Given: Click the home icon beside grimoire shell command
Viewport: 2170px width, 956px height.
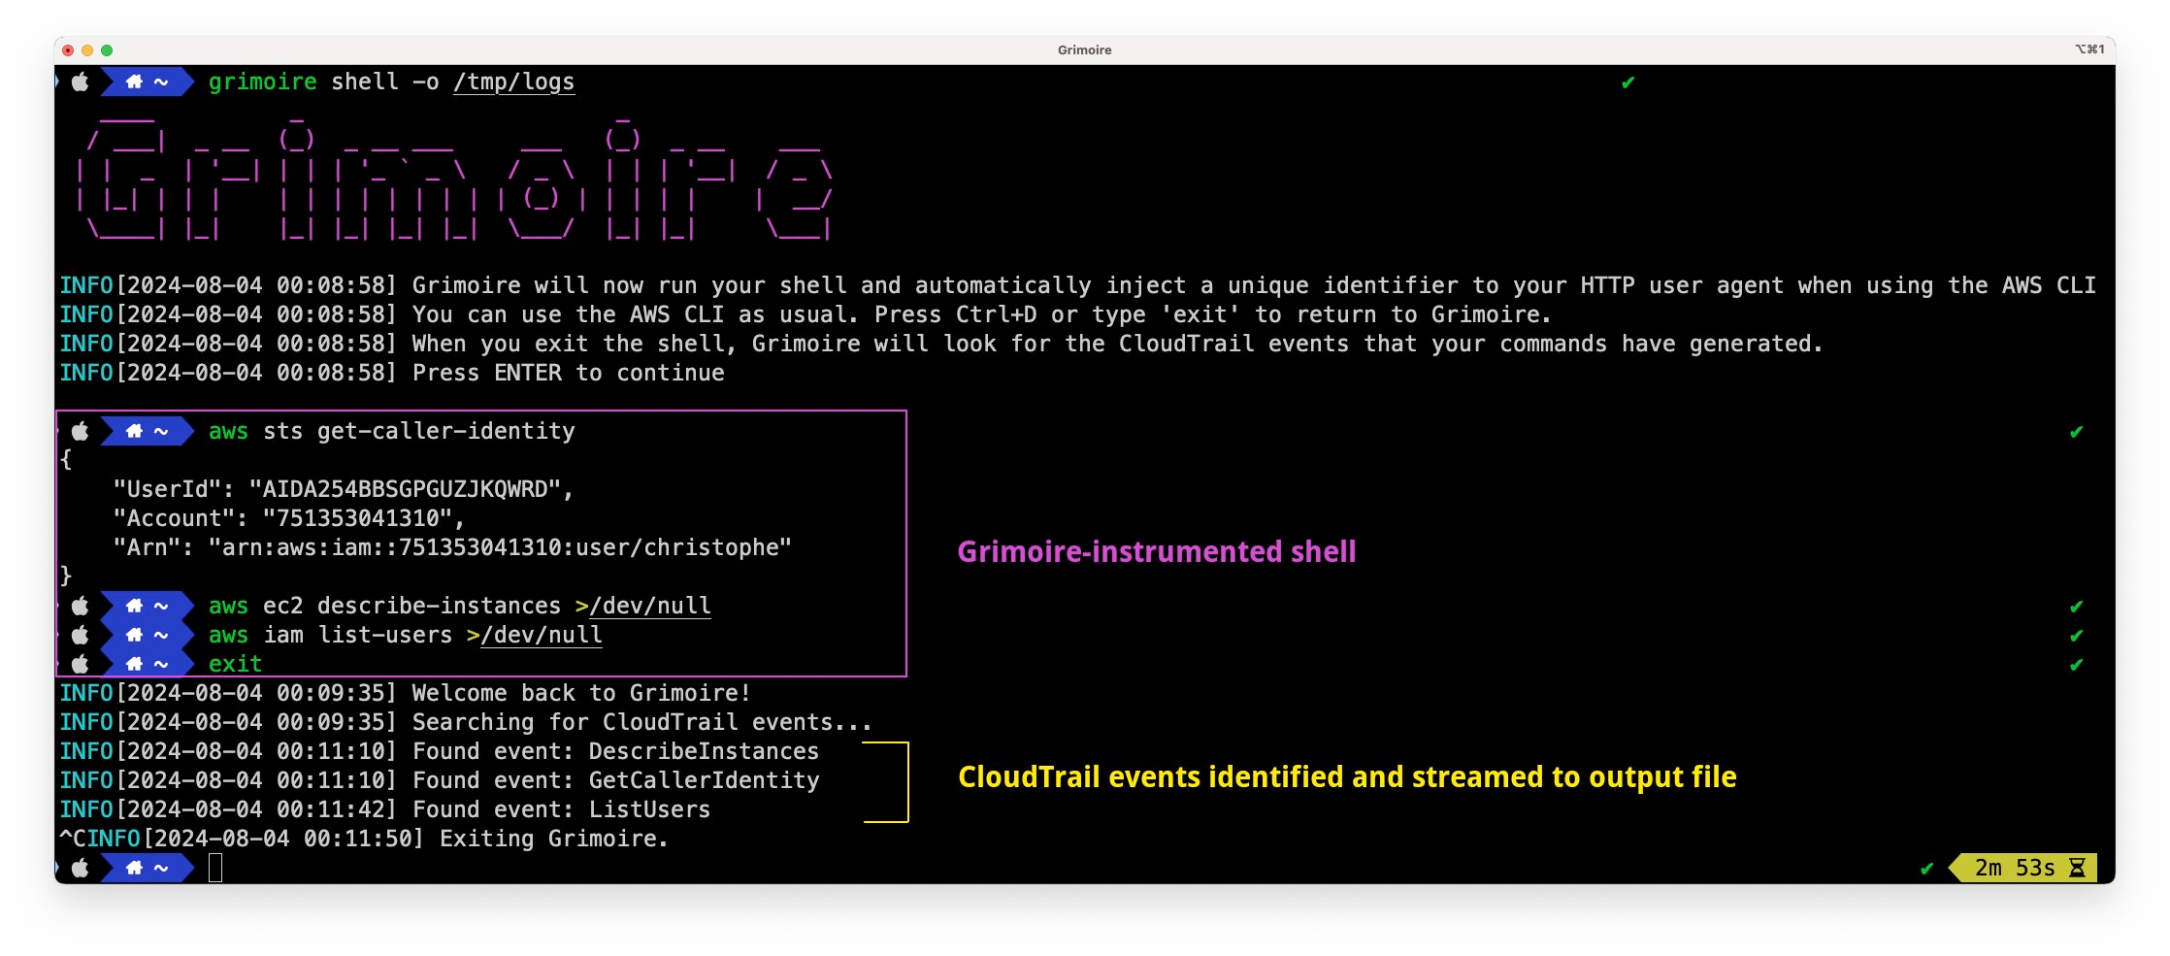Looking at the screenshot, I should [134, 82].
